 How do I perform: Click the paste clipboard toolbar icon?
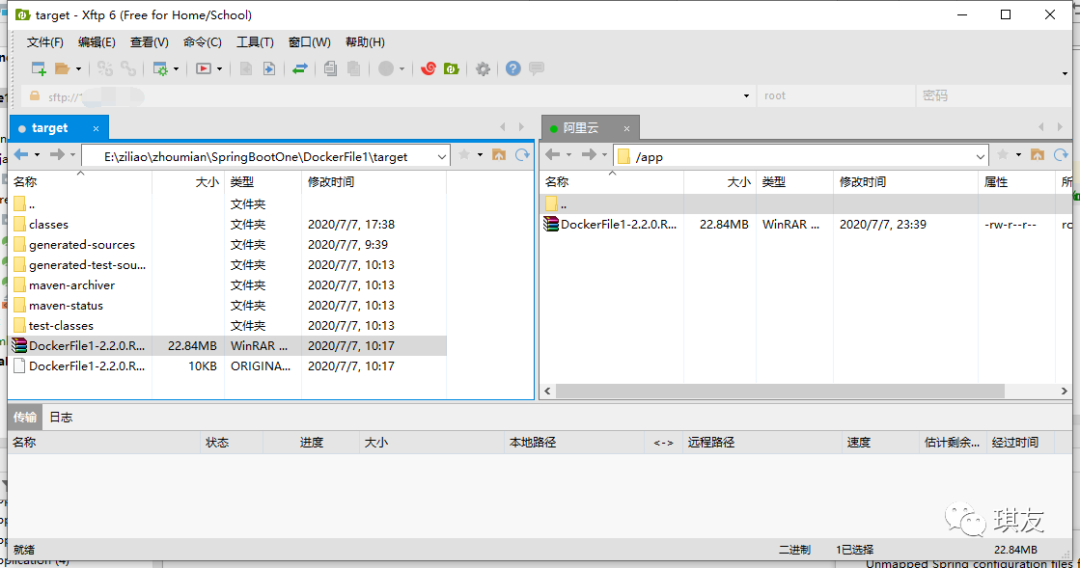click(x=354, y=68)
